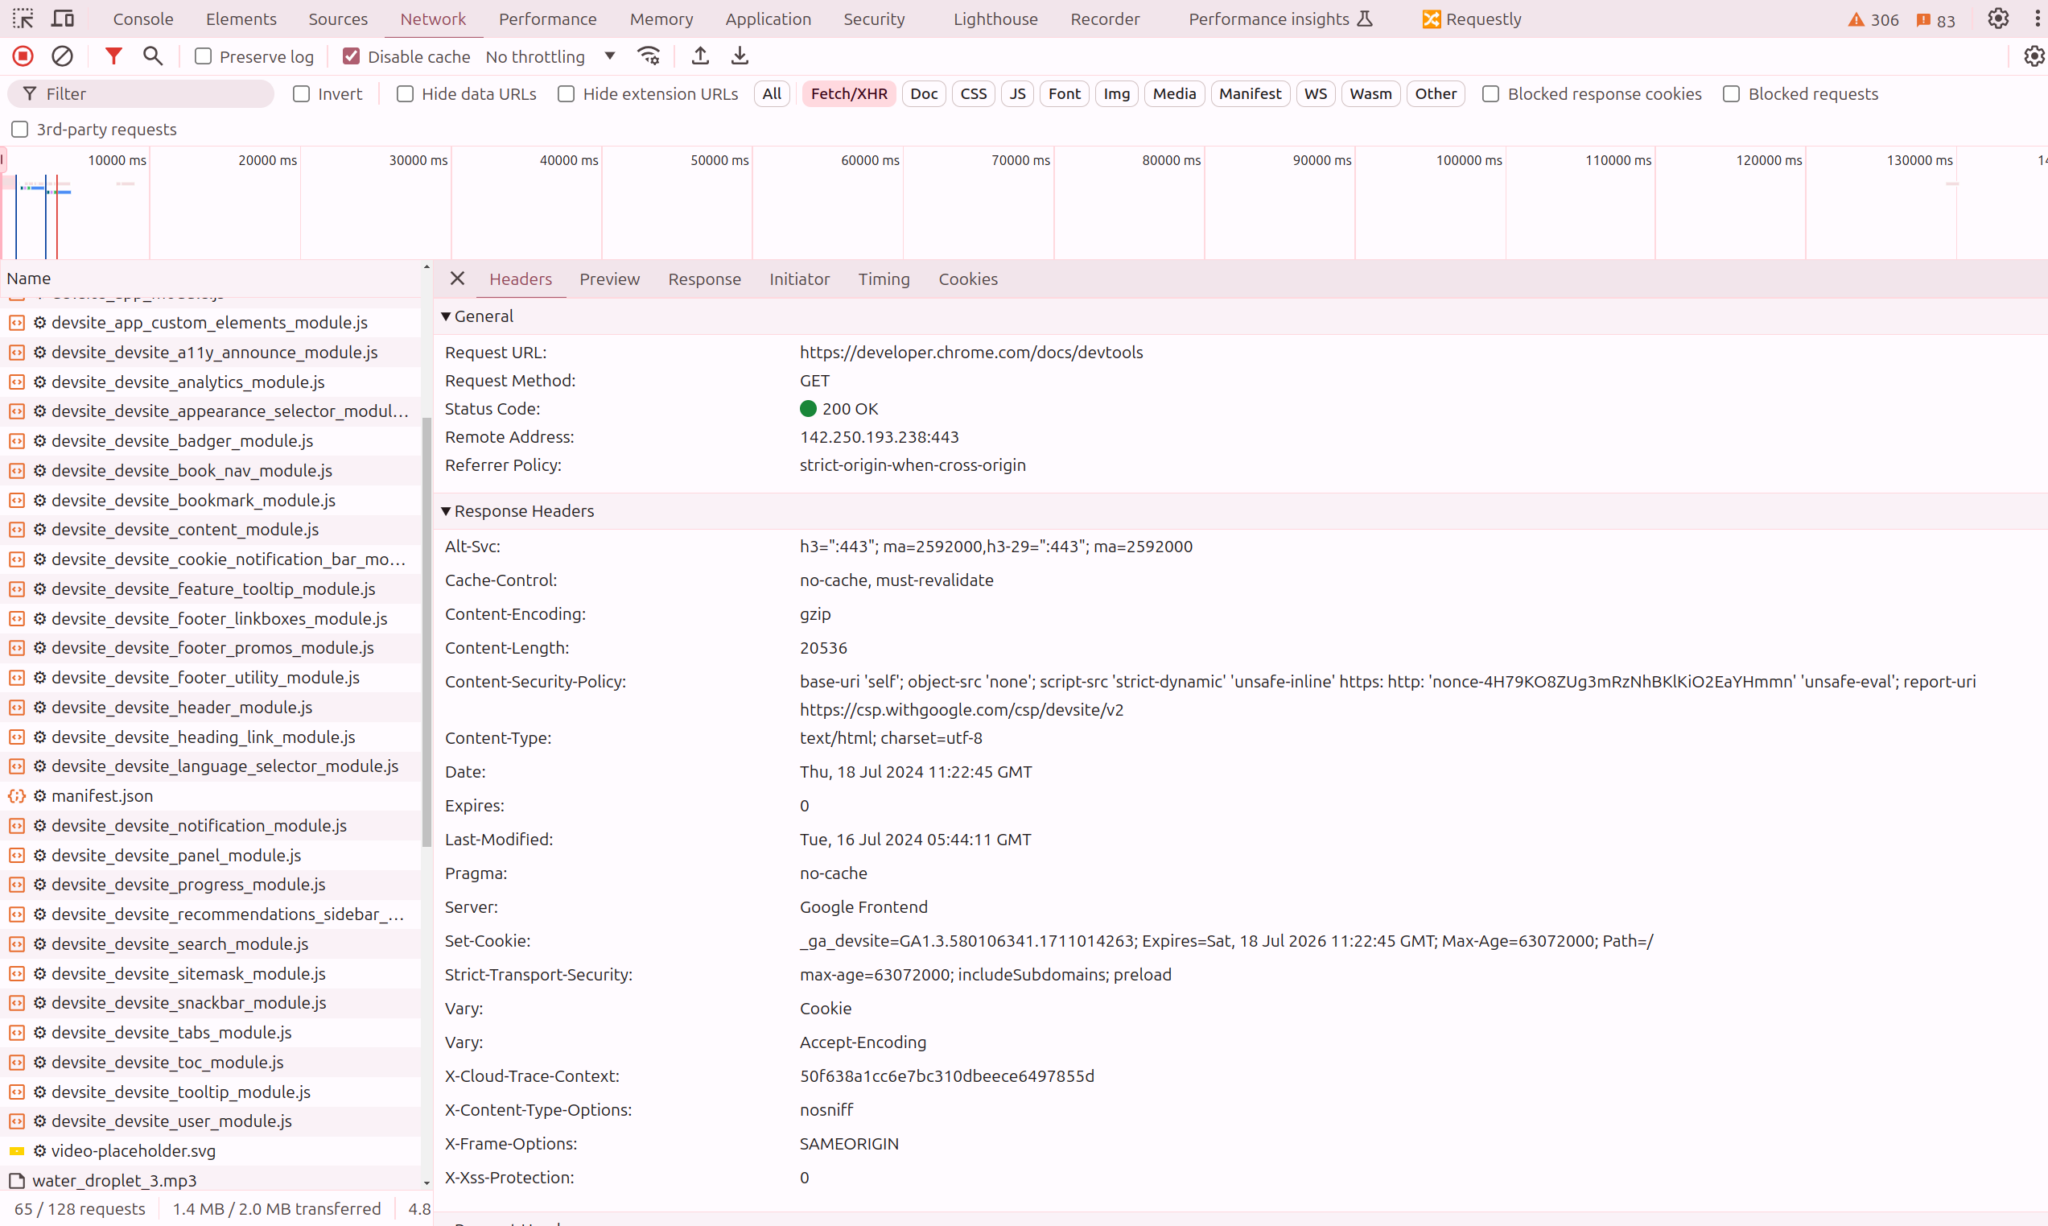Select the manifest.json request

click(x=102, y=795)
